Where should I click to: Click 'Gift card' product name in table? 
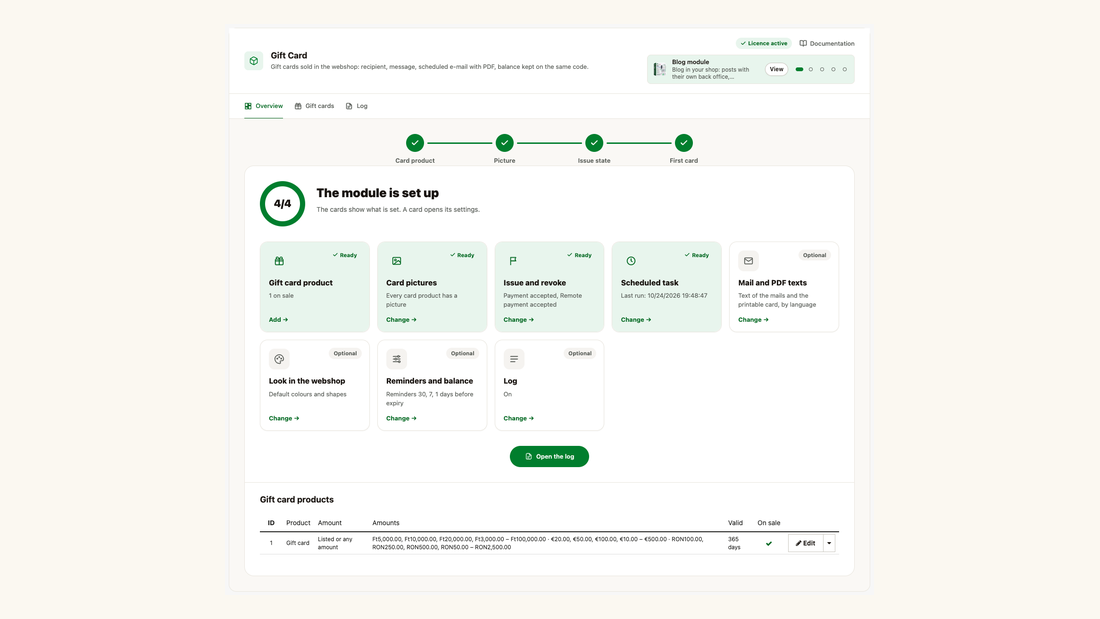297,543
